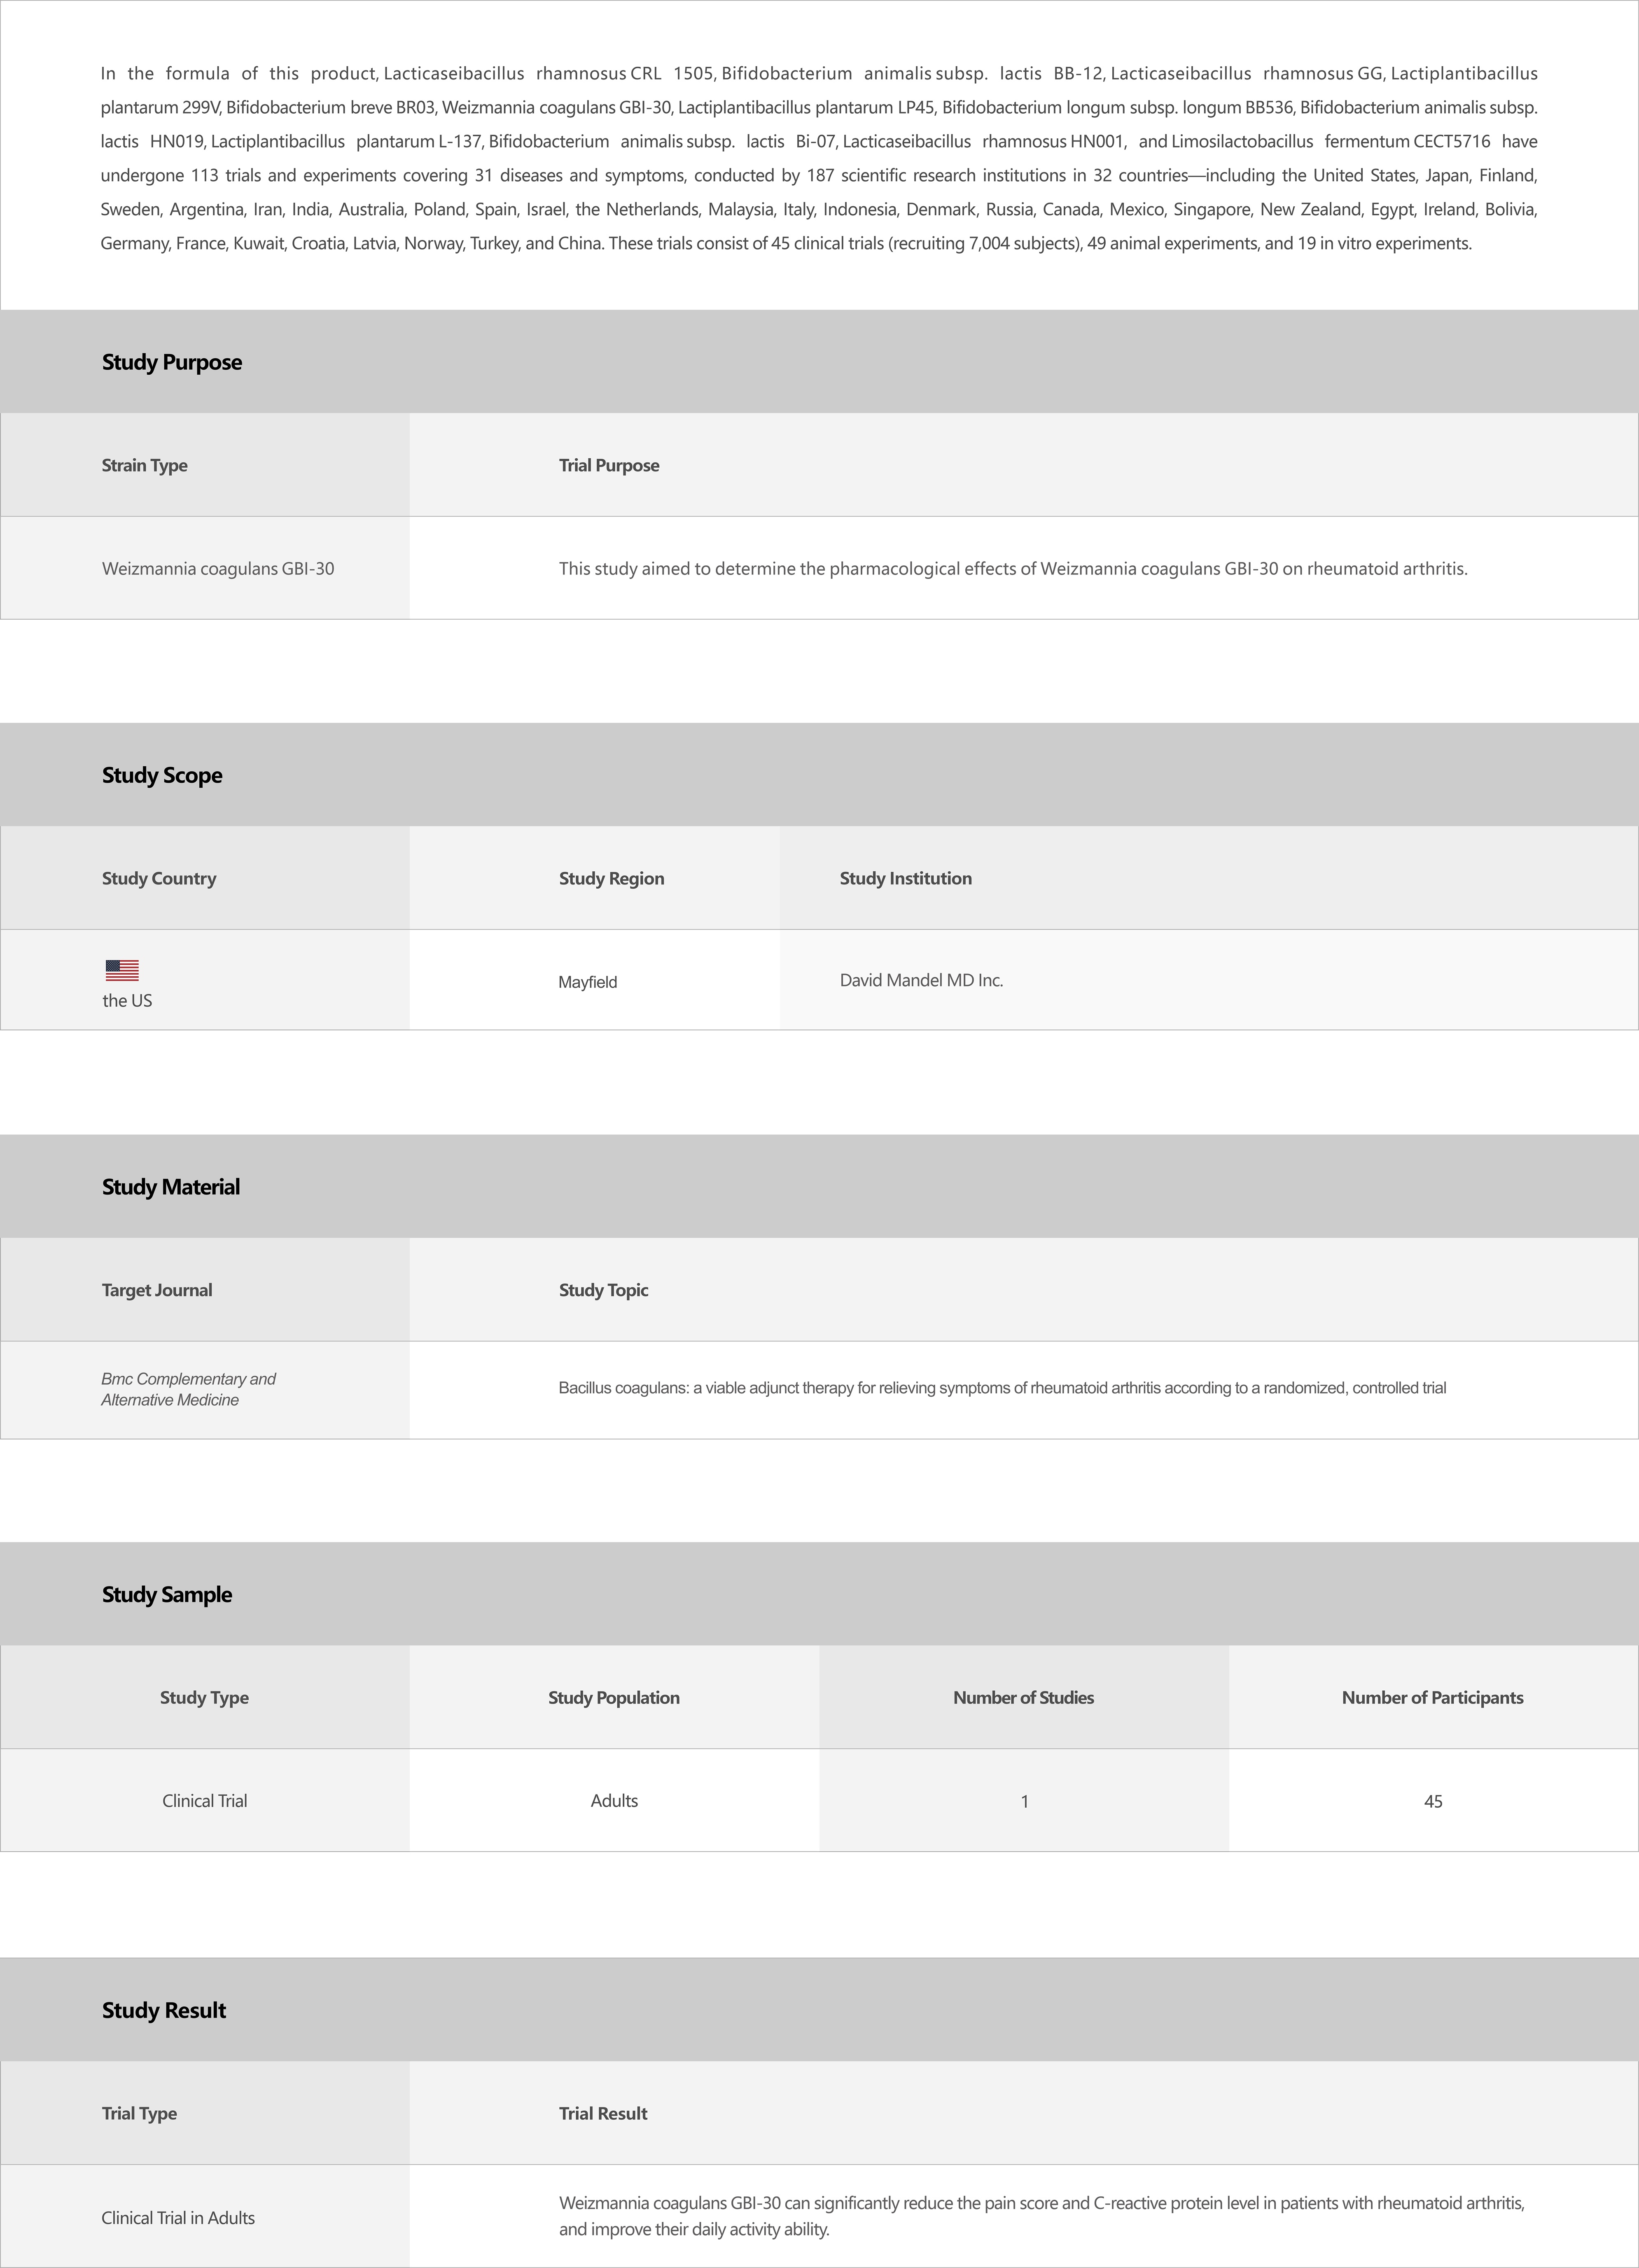Click the Study Sample section heading
Image resolution: width=1639 pixels, height=2268 pixels.
[x=167, y=1595]
